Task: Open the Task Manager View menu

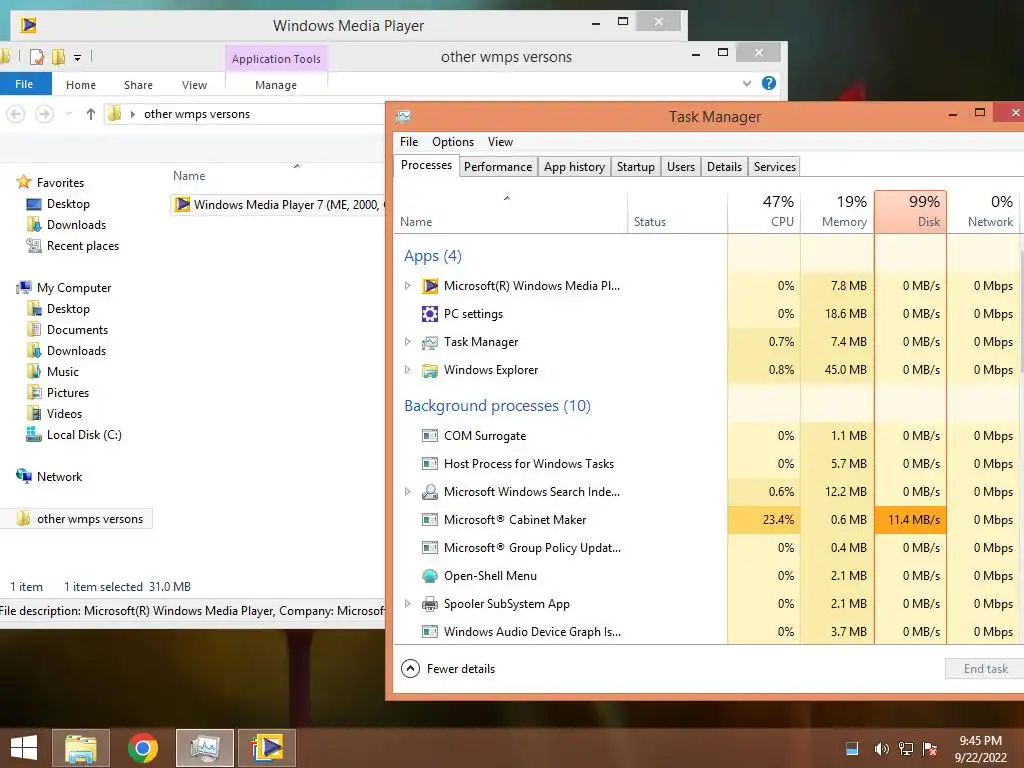Action: (500, 142)
